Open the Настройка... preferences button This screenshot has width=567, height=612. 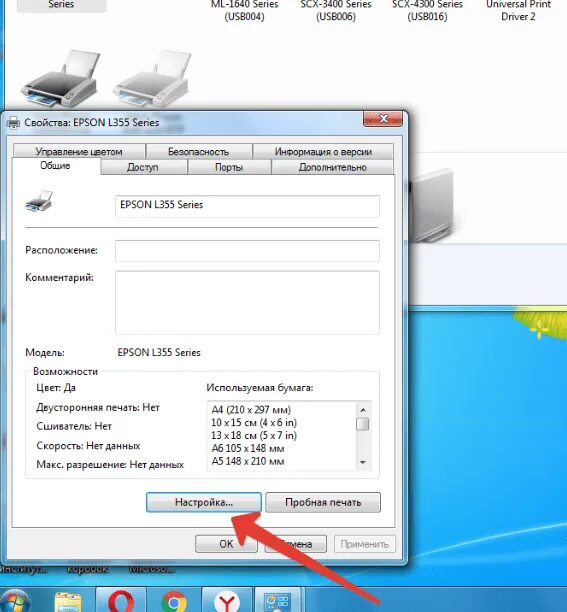pos(203,502)
